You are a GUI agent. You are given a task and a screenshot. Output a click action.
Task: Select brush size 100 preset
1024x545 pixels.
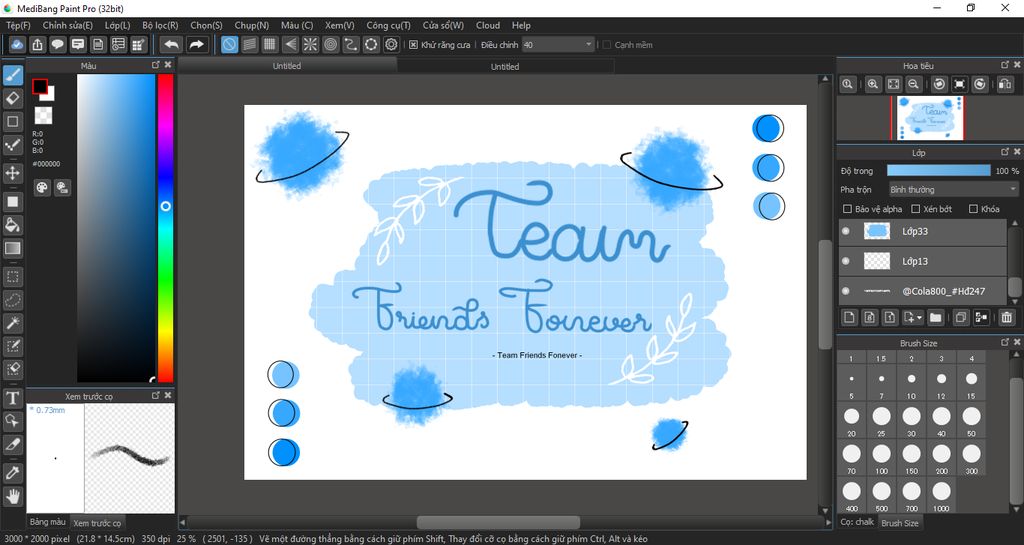pos(882,458)
